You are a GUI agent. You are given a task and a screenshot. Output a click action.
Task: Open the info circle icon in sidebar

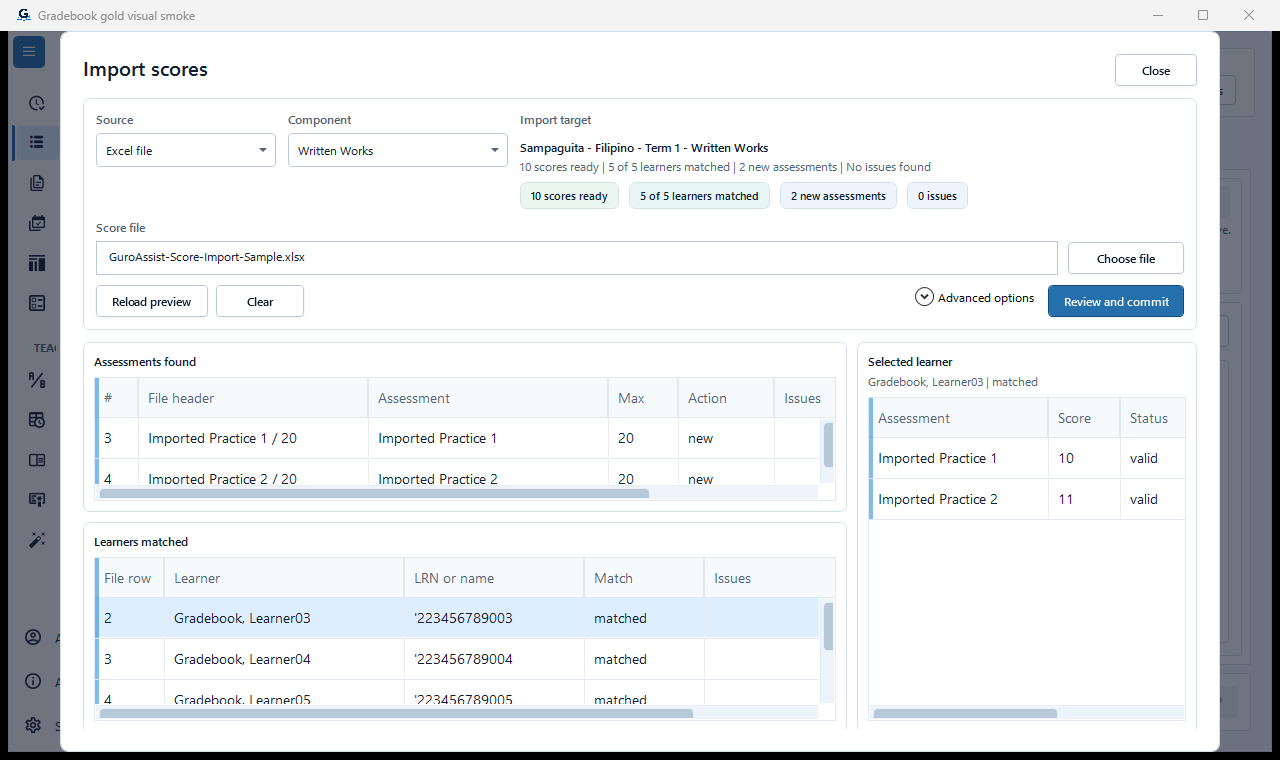tap(33, 682)
